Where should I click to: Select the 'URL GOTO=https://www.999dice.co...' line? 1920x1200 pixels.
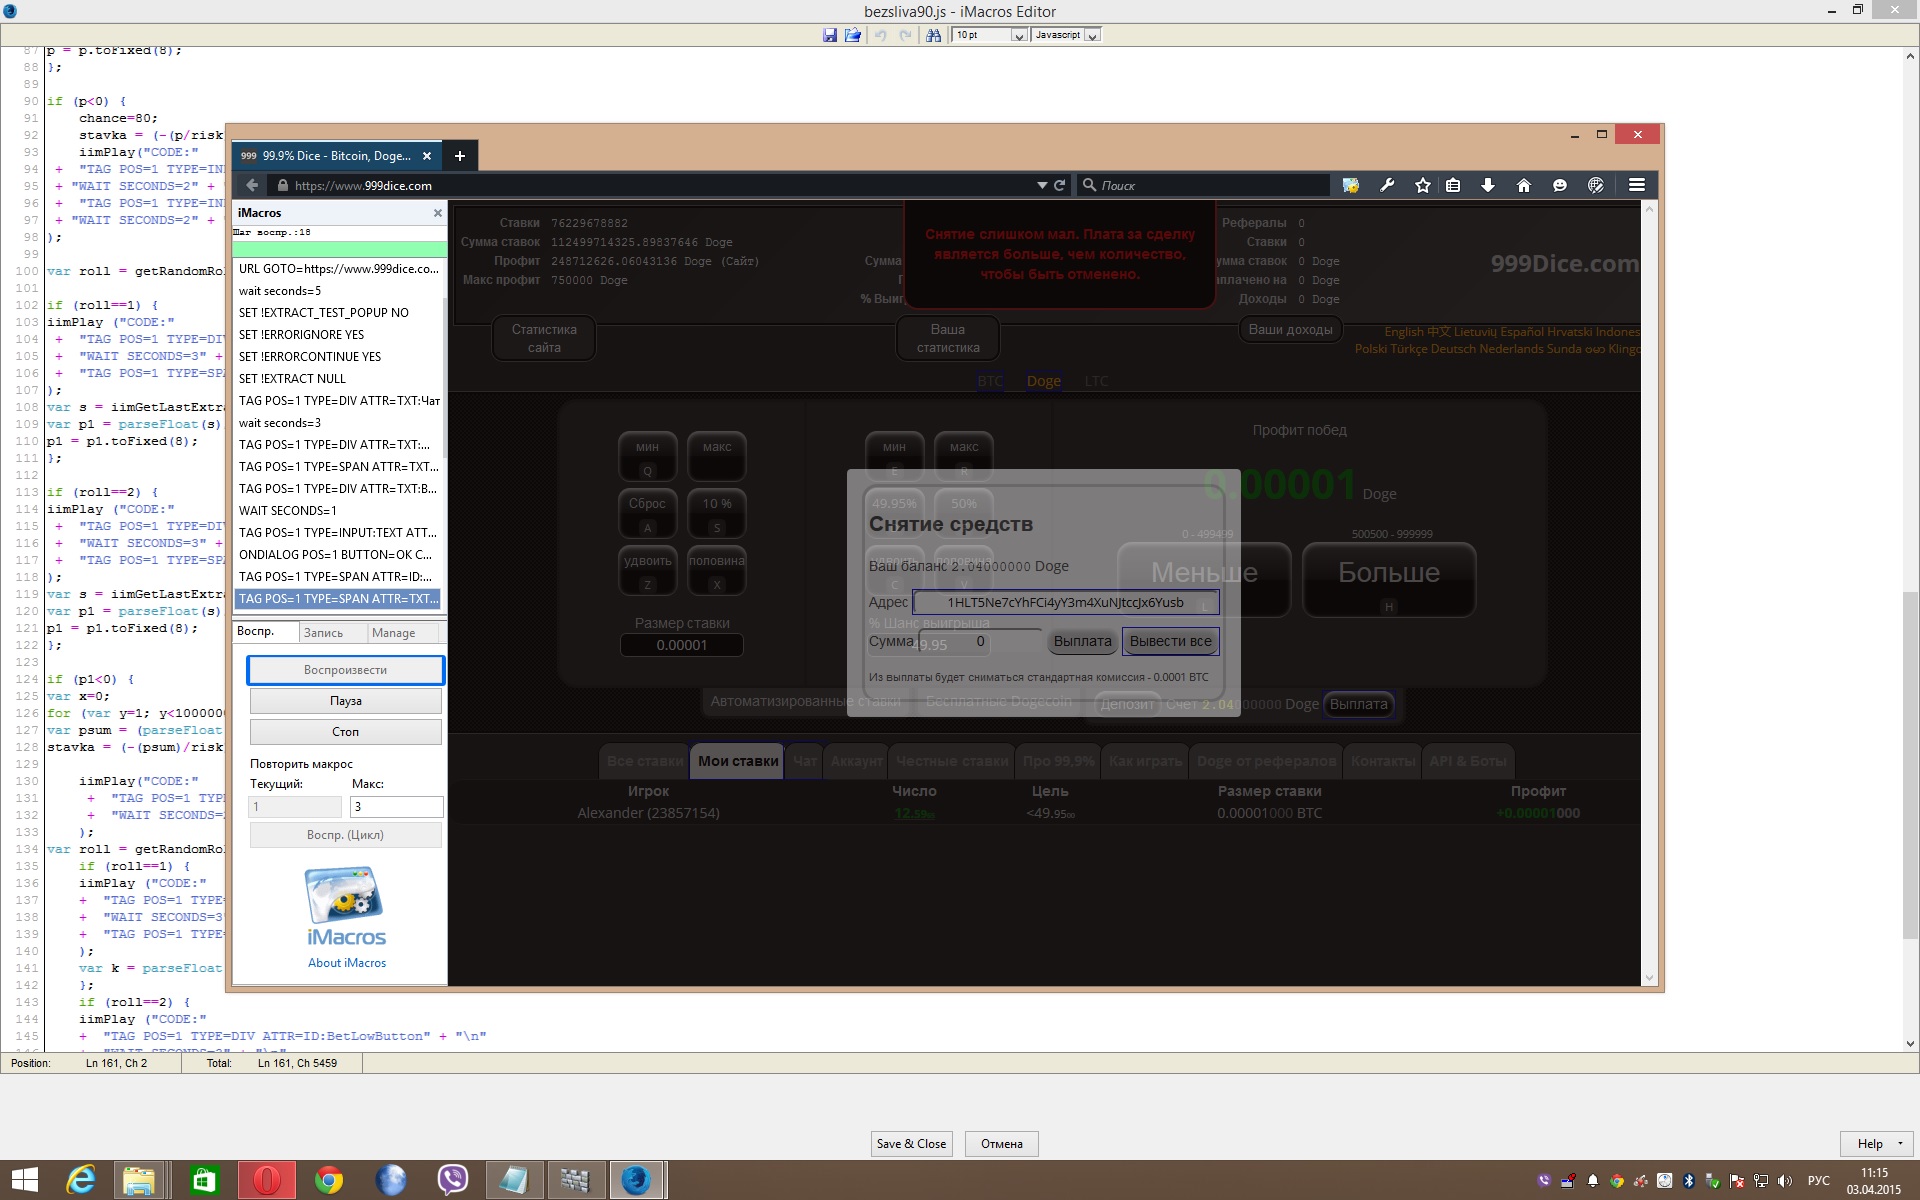337,269
